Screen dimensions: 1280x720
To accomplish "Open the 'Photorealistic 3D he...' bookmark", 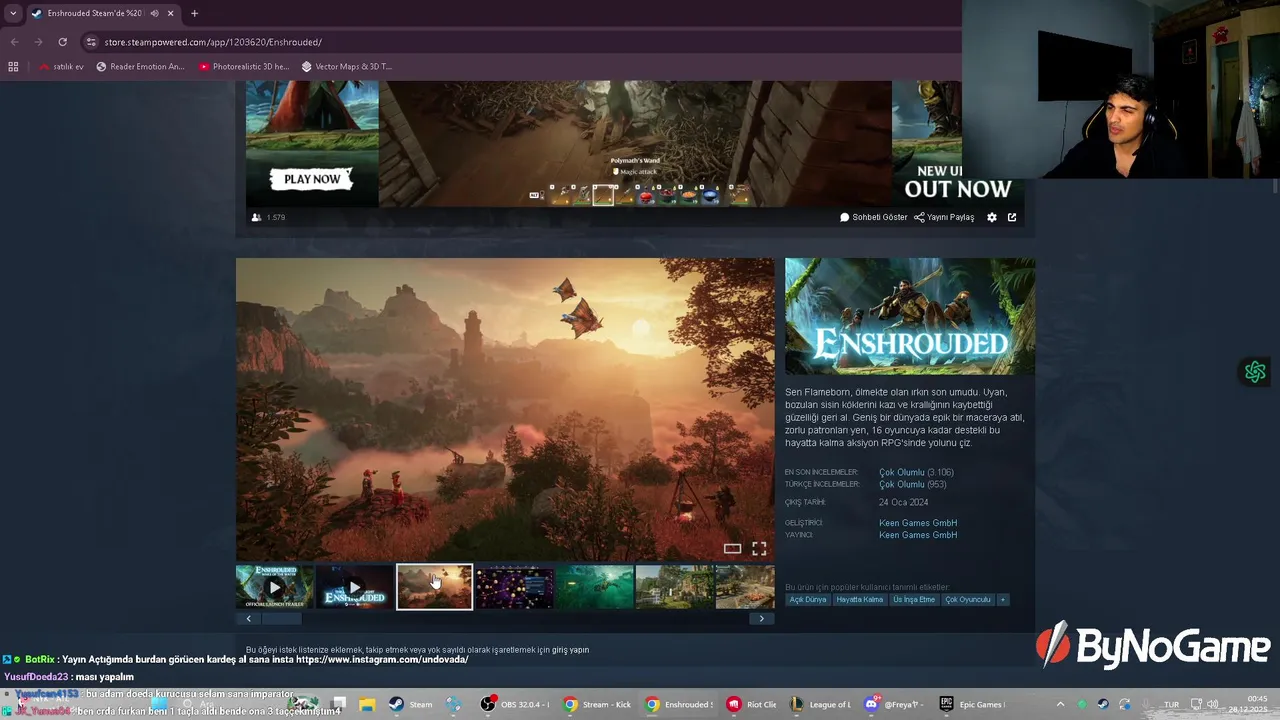I will (x=244, y=67).
